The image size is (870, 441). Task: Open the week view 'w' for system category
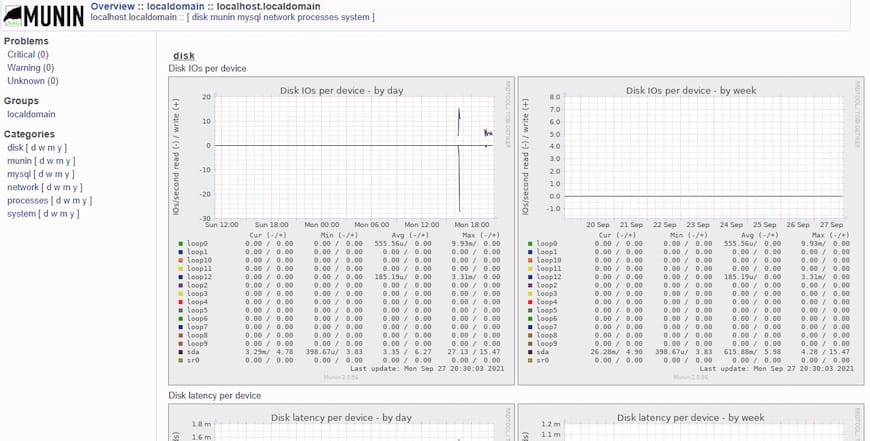click(x=55, y=214)
